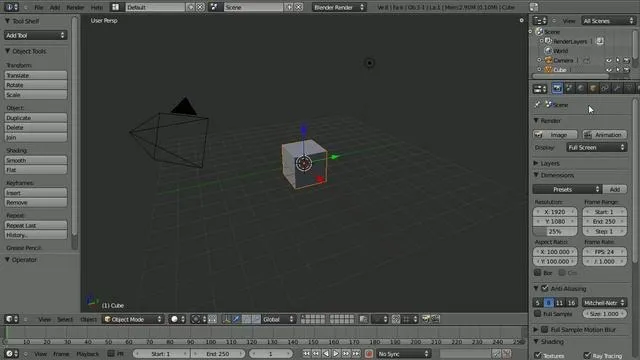Viewport: 640px width, 360px height.
Task: Enable the Border render checkbox
Action: 538,273
